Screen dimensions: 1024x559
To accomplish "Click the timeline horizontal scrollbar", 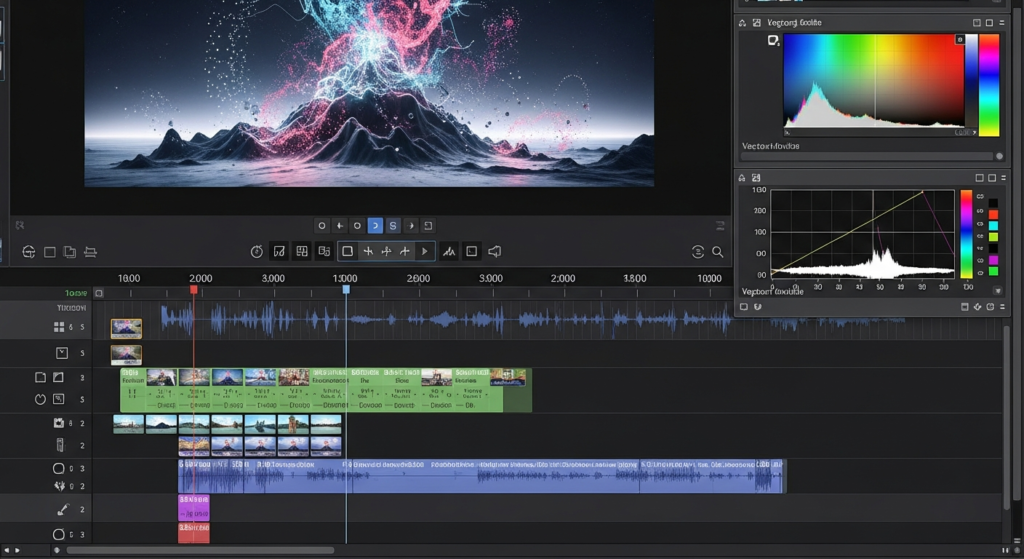I will pos(200,550).
